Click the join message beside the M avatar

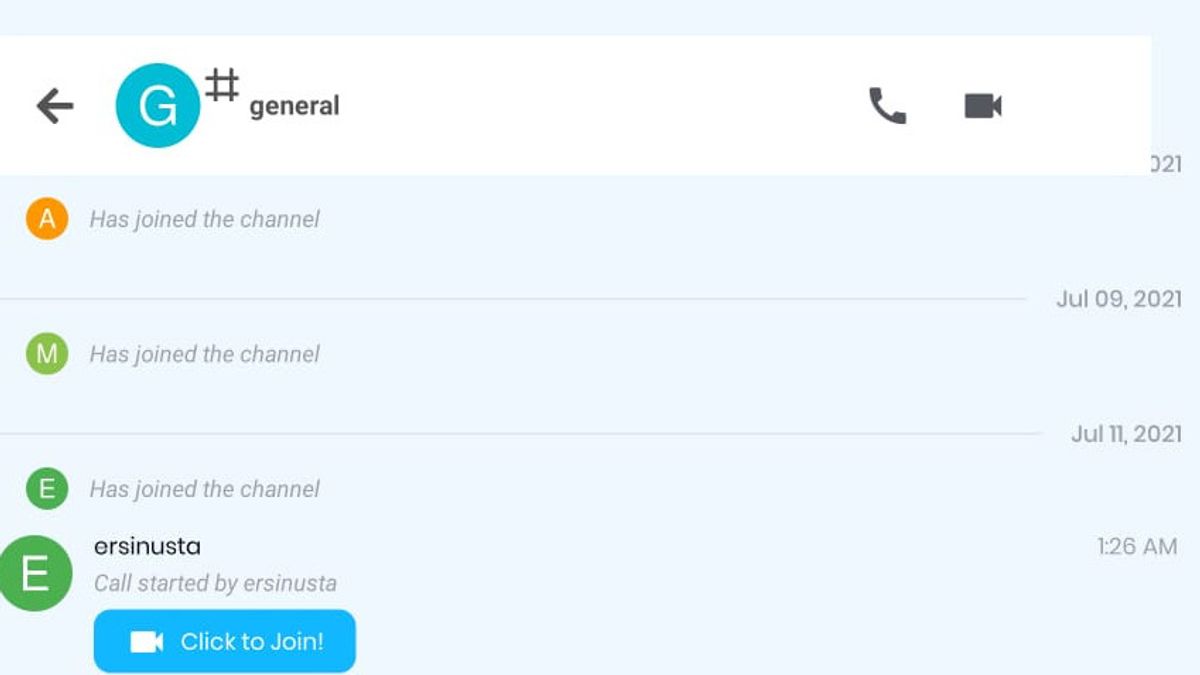point(205,354)
